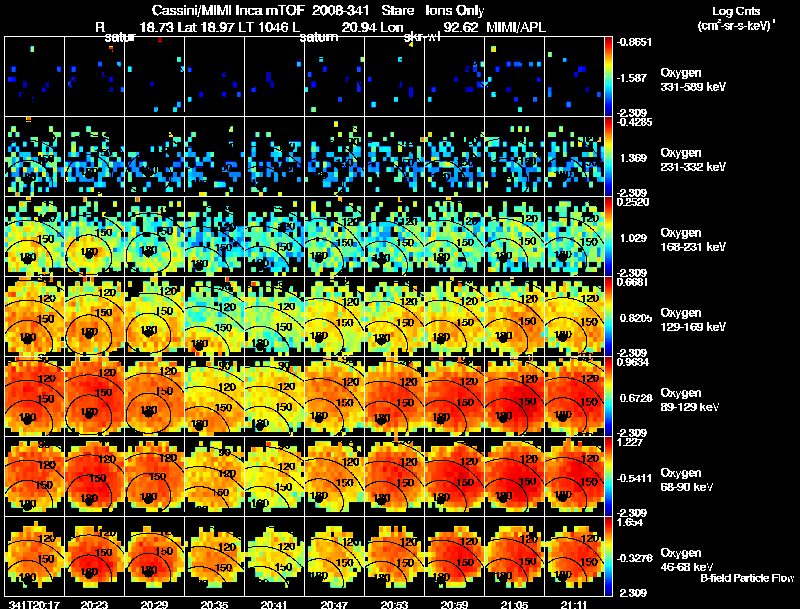Select the 46-68 keV image at 20:29
The image size is (800, 609).
[155, 557]
